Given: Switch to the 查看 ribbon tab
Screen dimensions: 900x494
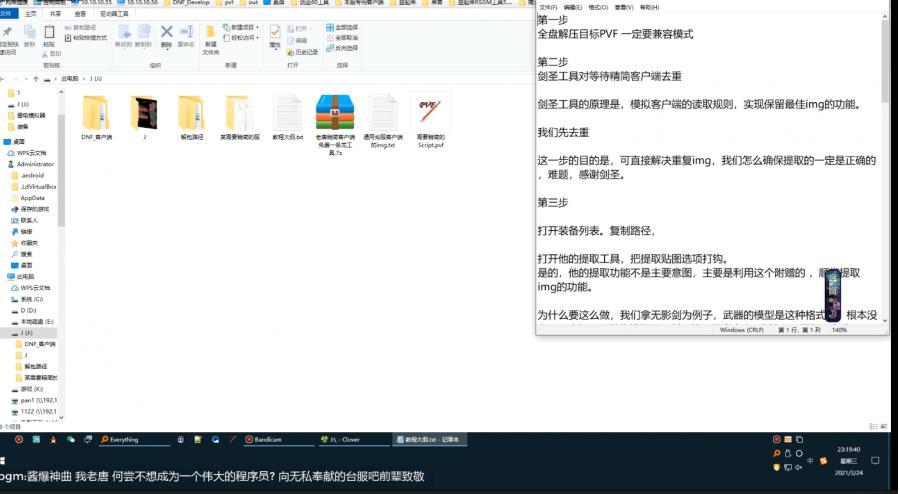Looking at the screenshot, I should [x=80, y=13].
